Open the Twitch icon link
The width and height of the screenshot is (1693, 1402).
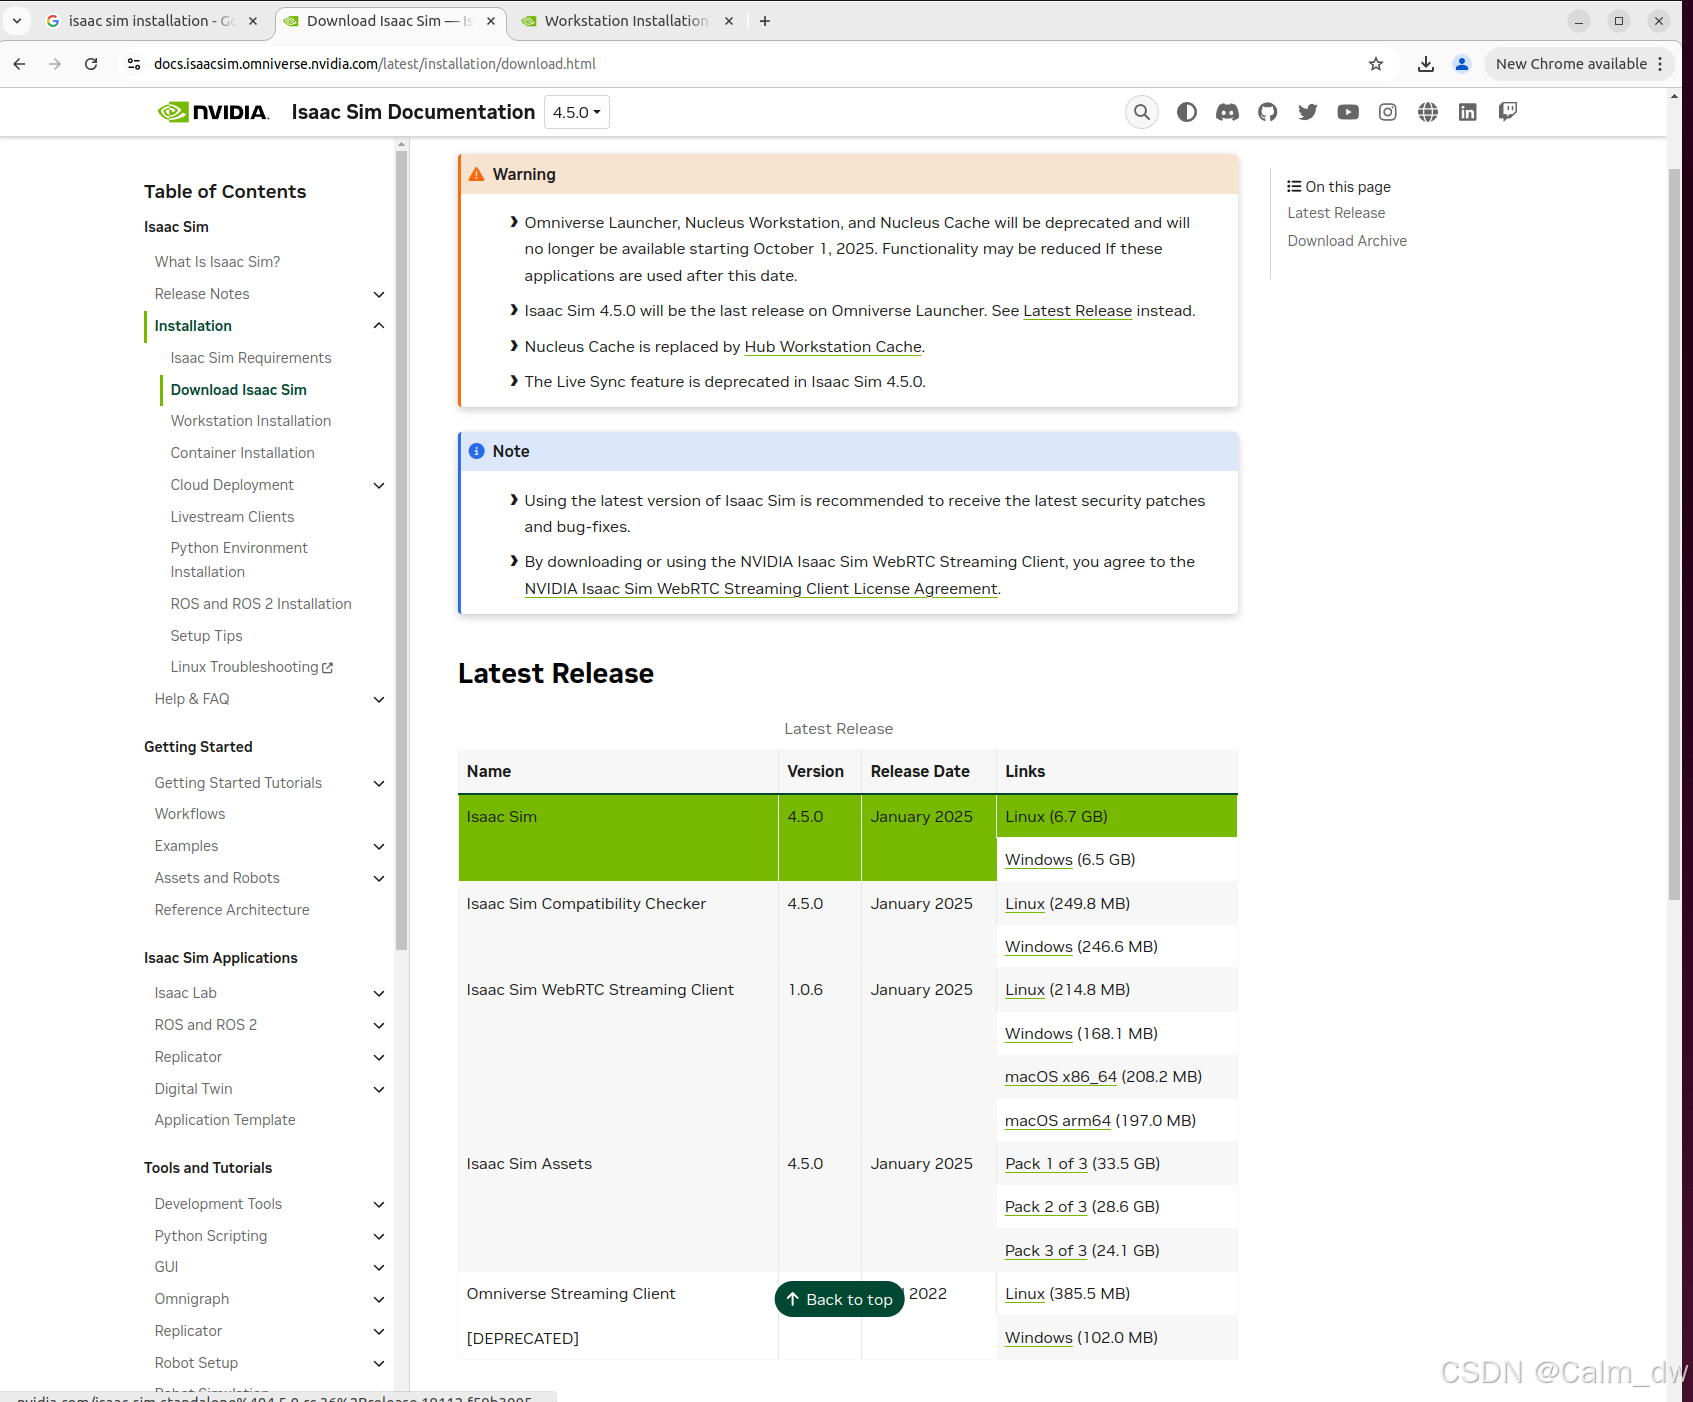coord(1508,112)
